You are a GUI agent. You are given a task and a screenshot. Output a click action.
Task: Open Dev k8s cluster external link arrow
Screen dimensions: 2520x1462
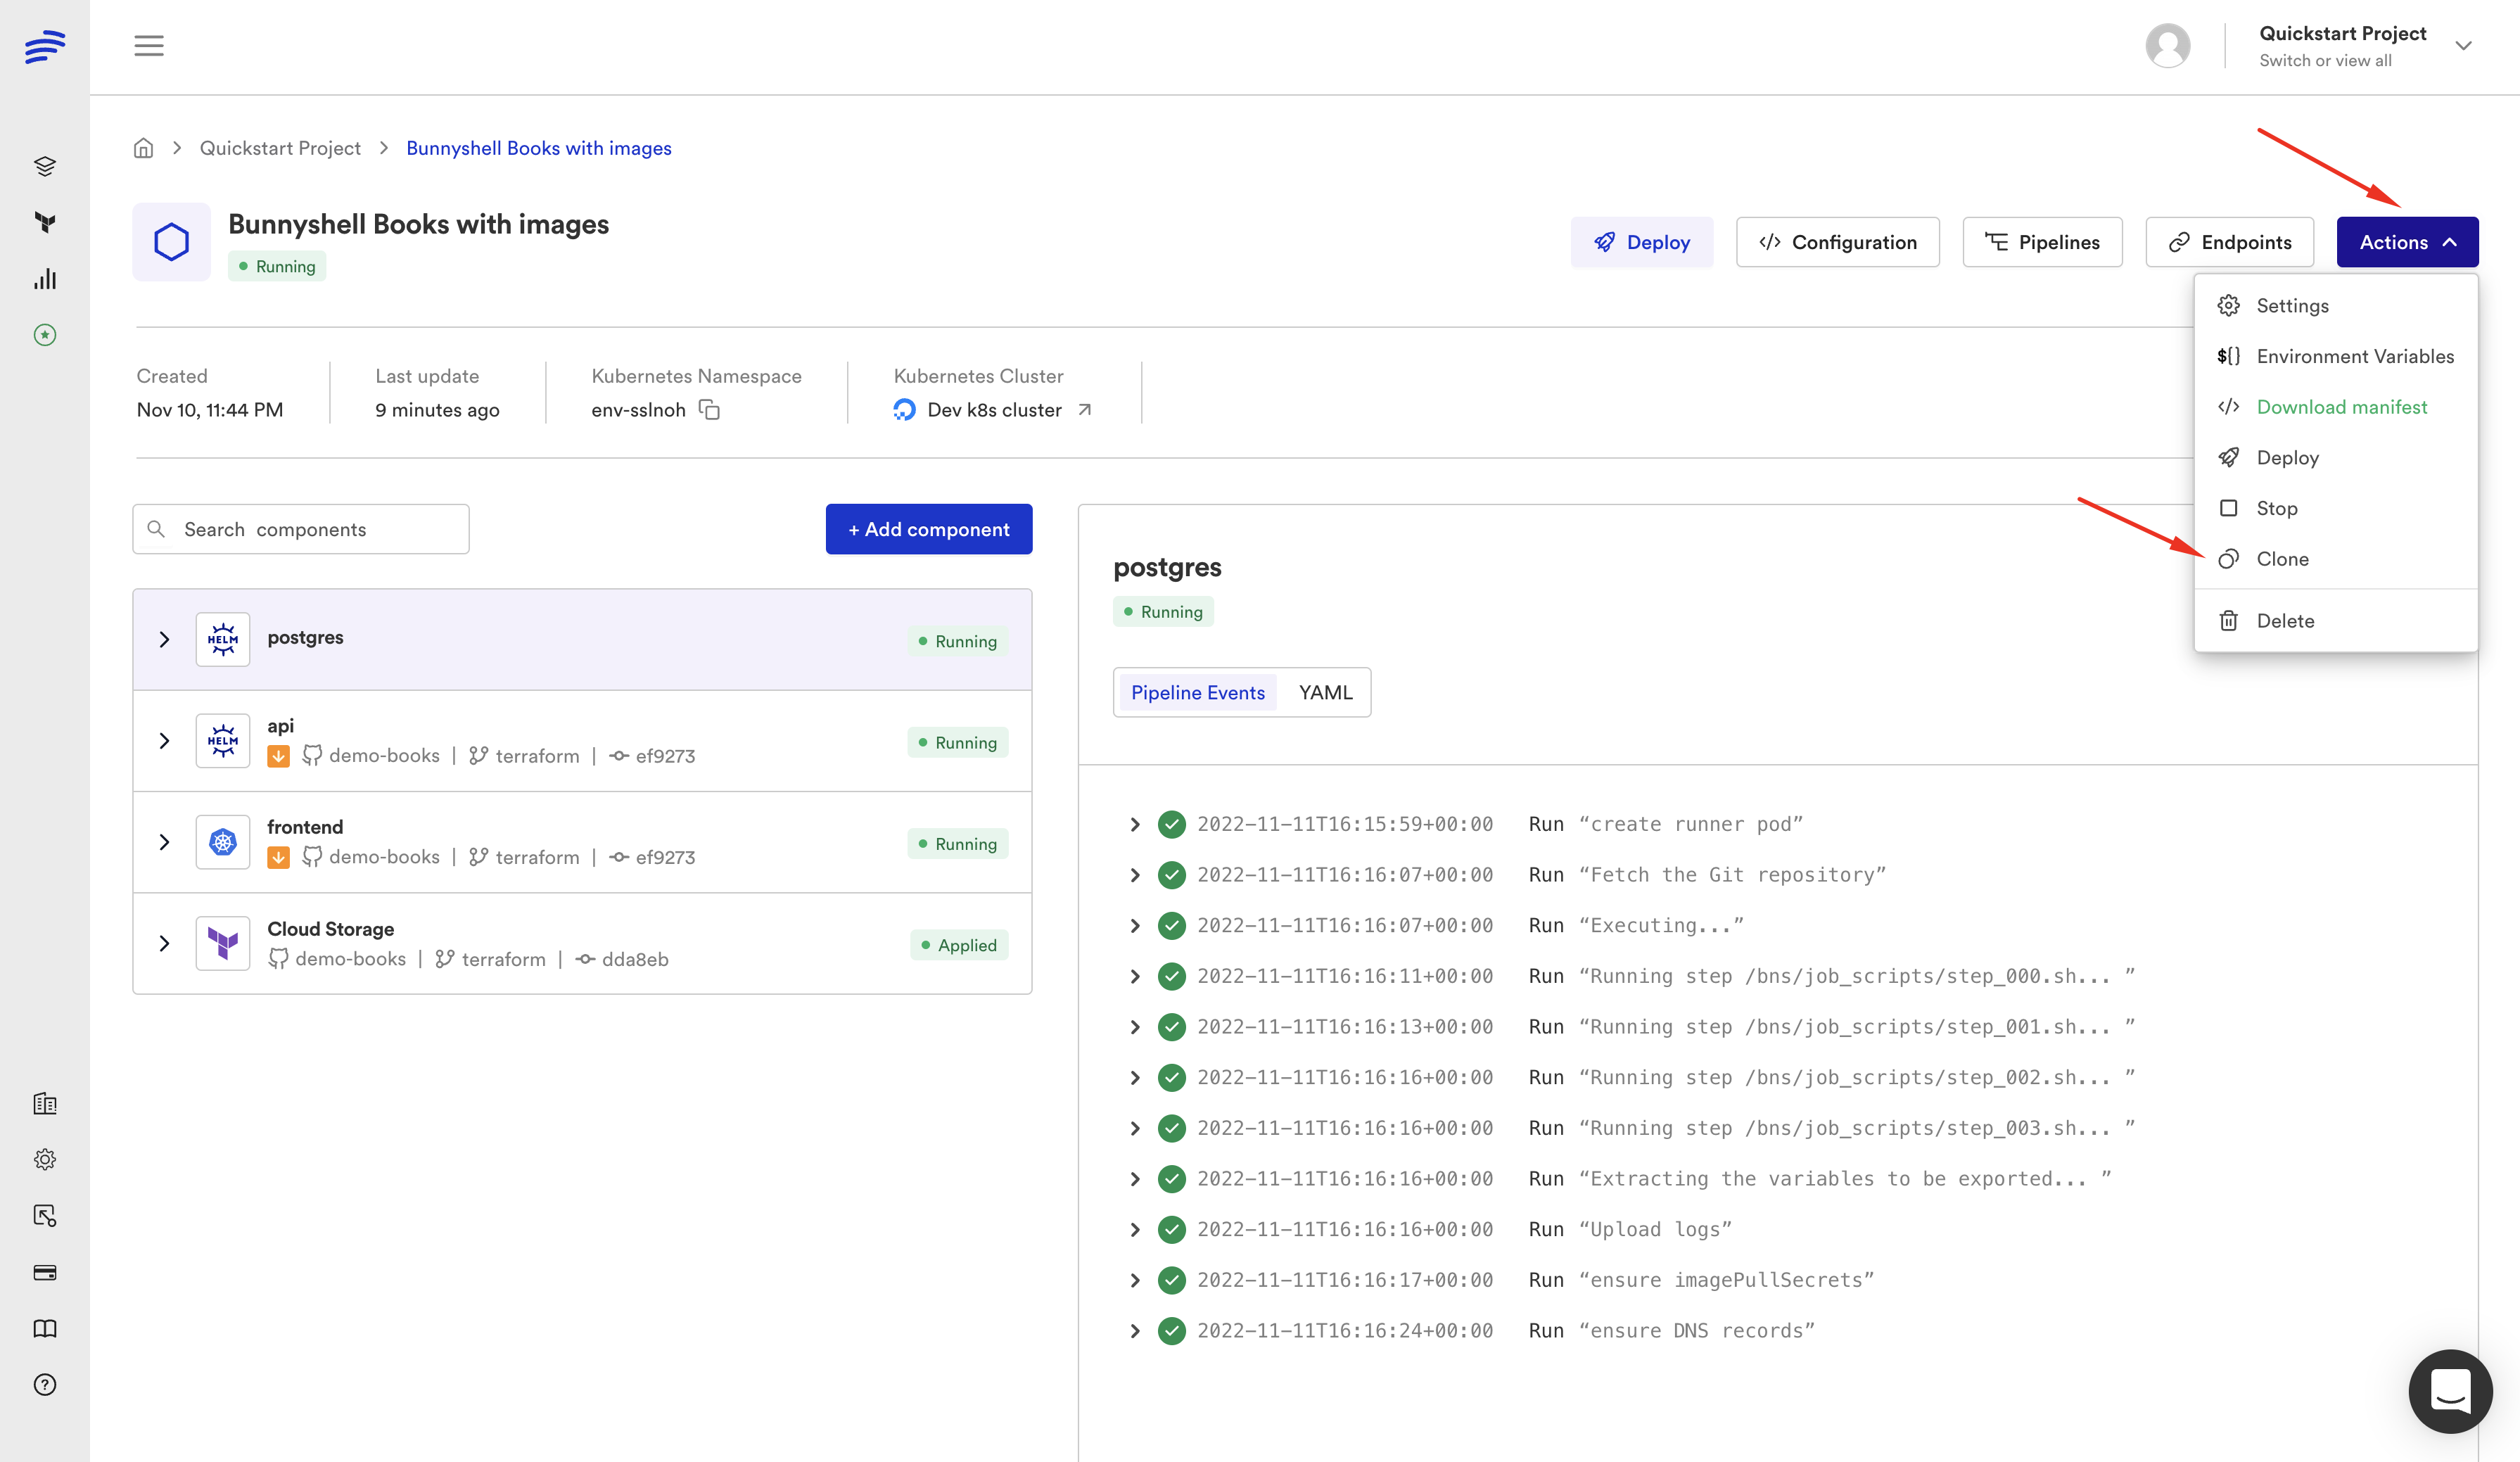1085,410
